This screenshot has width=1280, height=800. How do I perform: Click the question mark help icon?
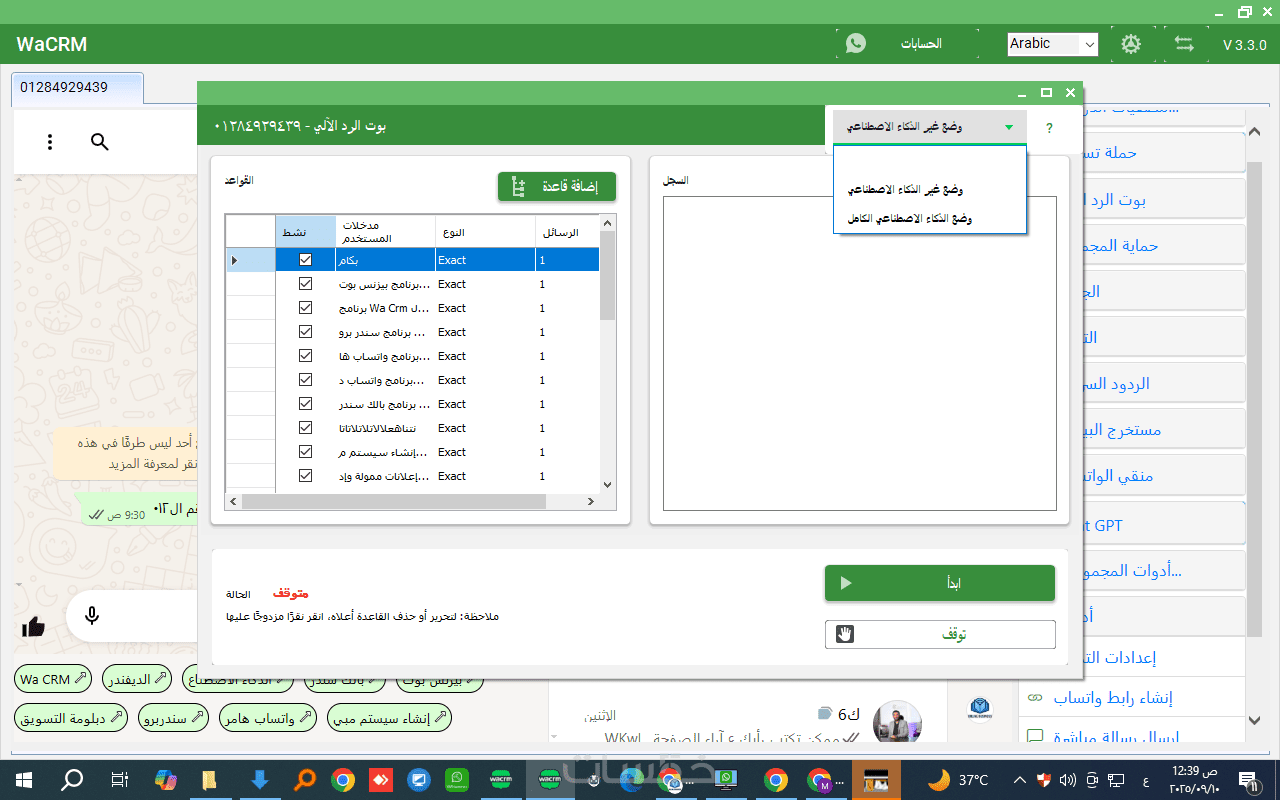1049,128
